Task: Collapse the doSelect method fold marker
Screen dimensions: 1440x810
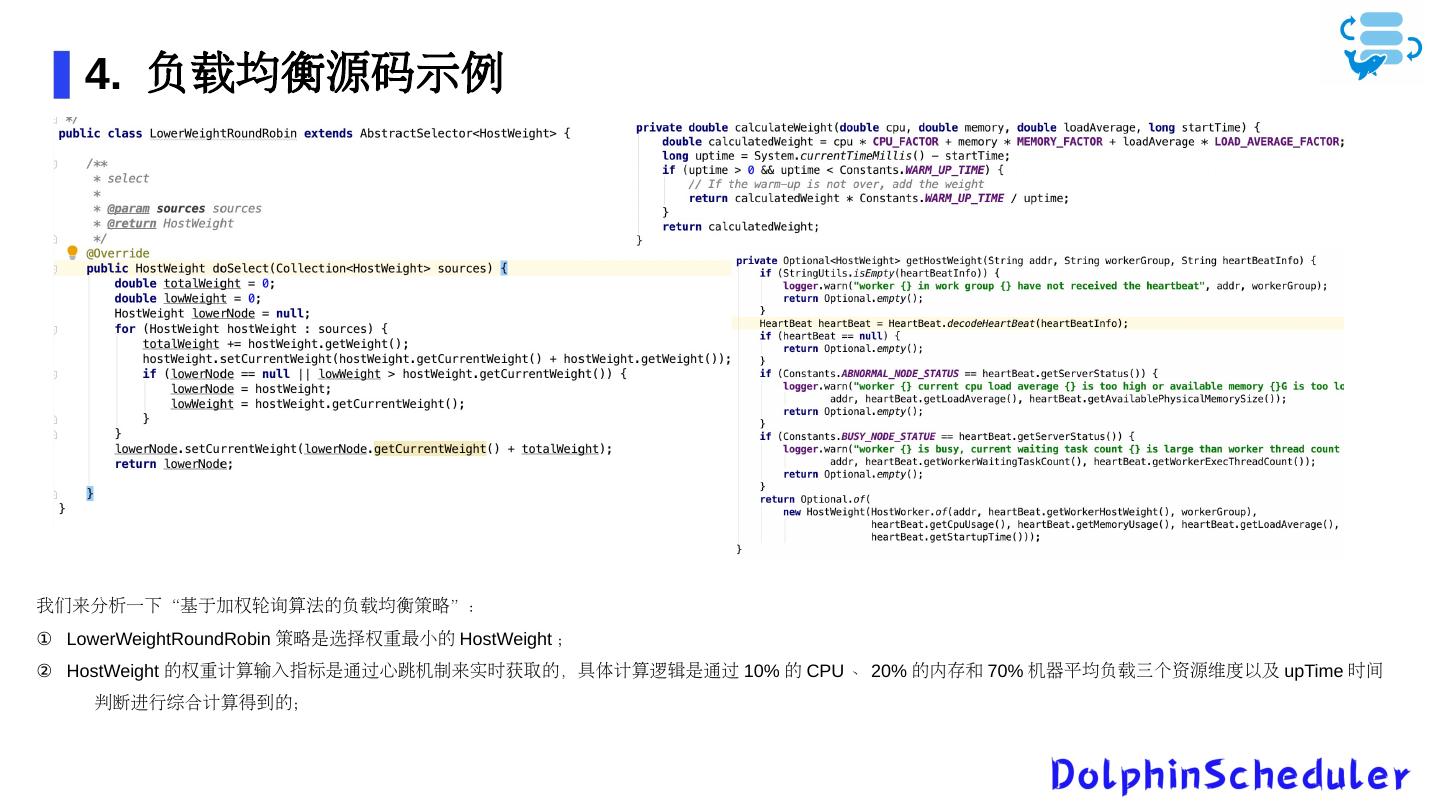Action: pos(56,268)
